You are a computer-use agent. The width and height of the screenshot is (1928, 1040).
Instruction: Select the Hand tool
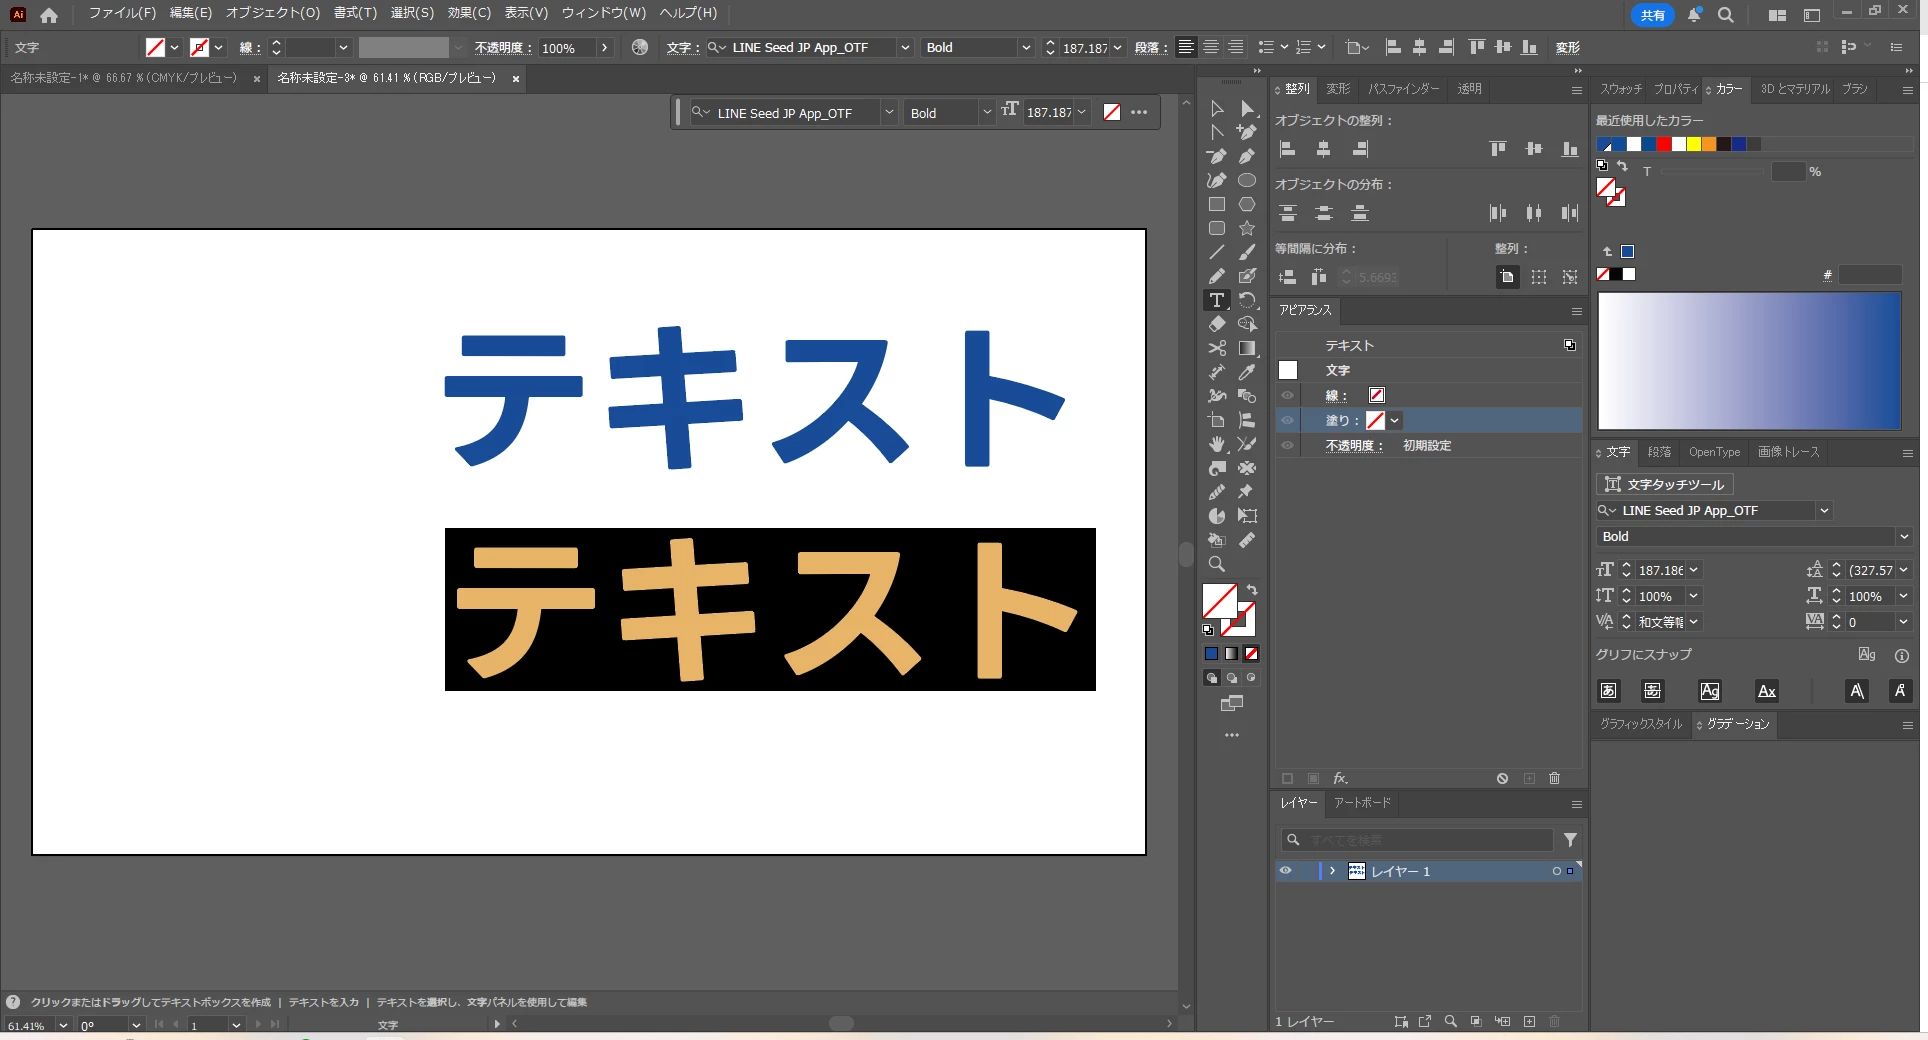click(x=1216, y=444)
